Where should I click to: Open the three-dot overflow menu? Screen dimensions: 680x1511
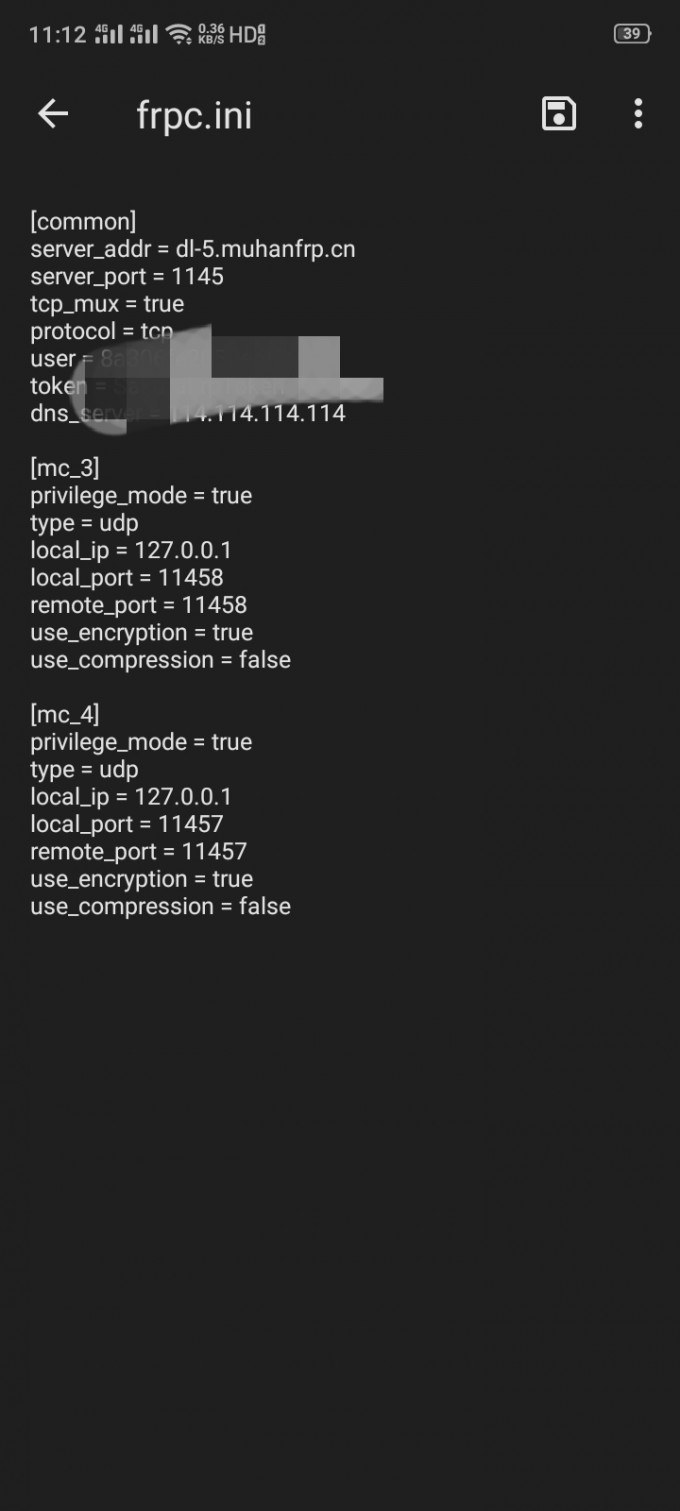[638, 114]
